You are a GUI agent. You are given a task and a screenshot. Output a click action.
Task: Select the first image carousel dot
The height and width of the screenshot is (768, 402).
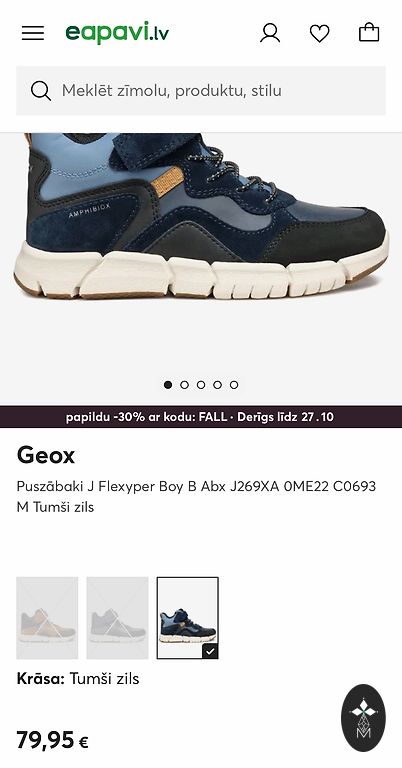tap(168, 385)
